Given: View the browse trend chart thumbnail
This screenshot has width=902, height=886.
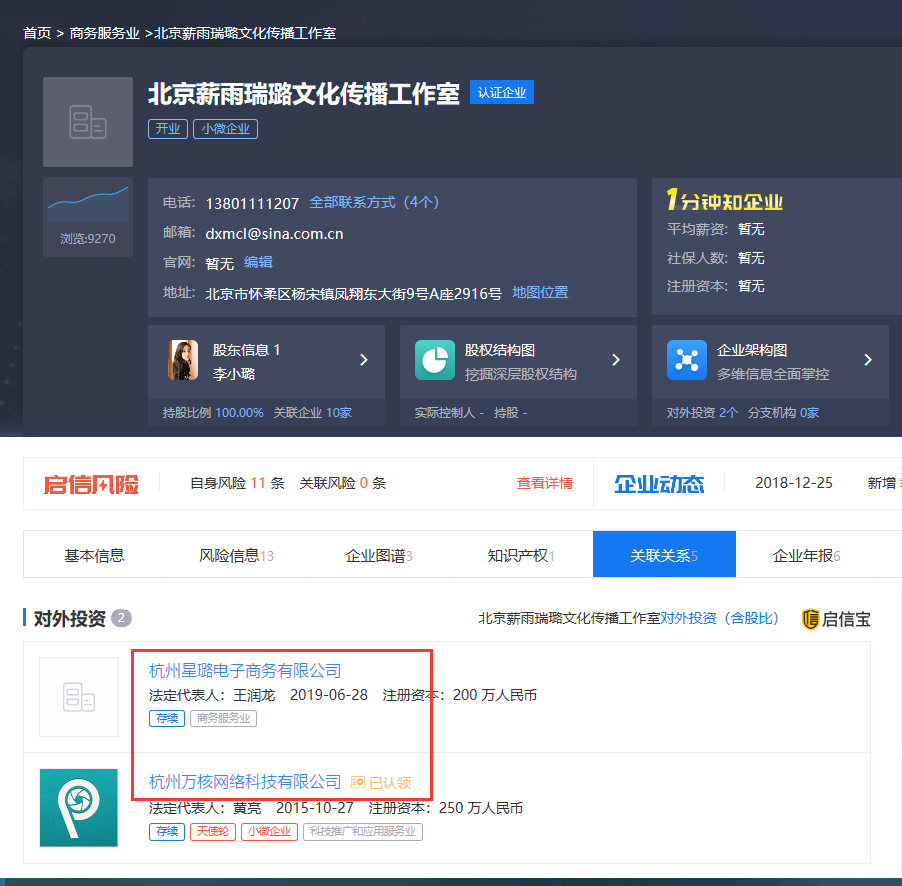Looking at the screenshot, I should (x=88, y=204).
